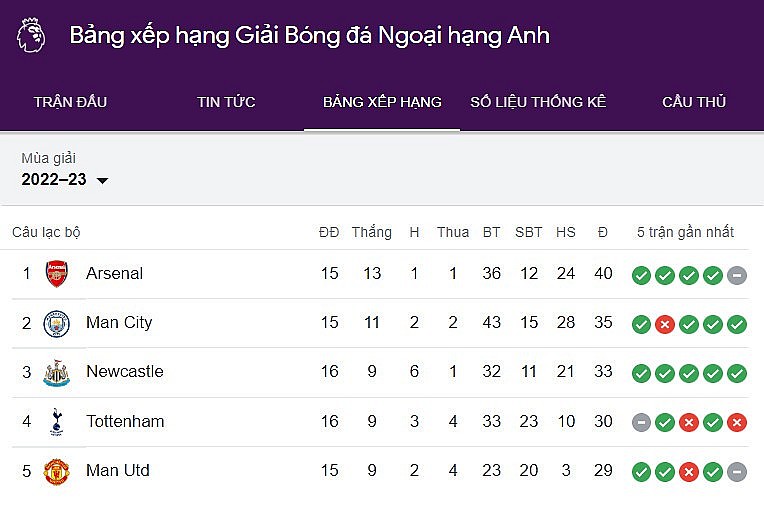Click the Arsenal club crest
The height and width of the screenshot is (509, 764).
pyautogui.click(x=57, y=274)
